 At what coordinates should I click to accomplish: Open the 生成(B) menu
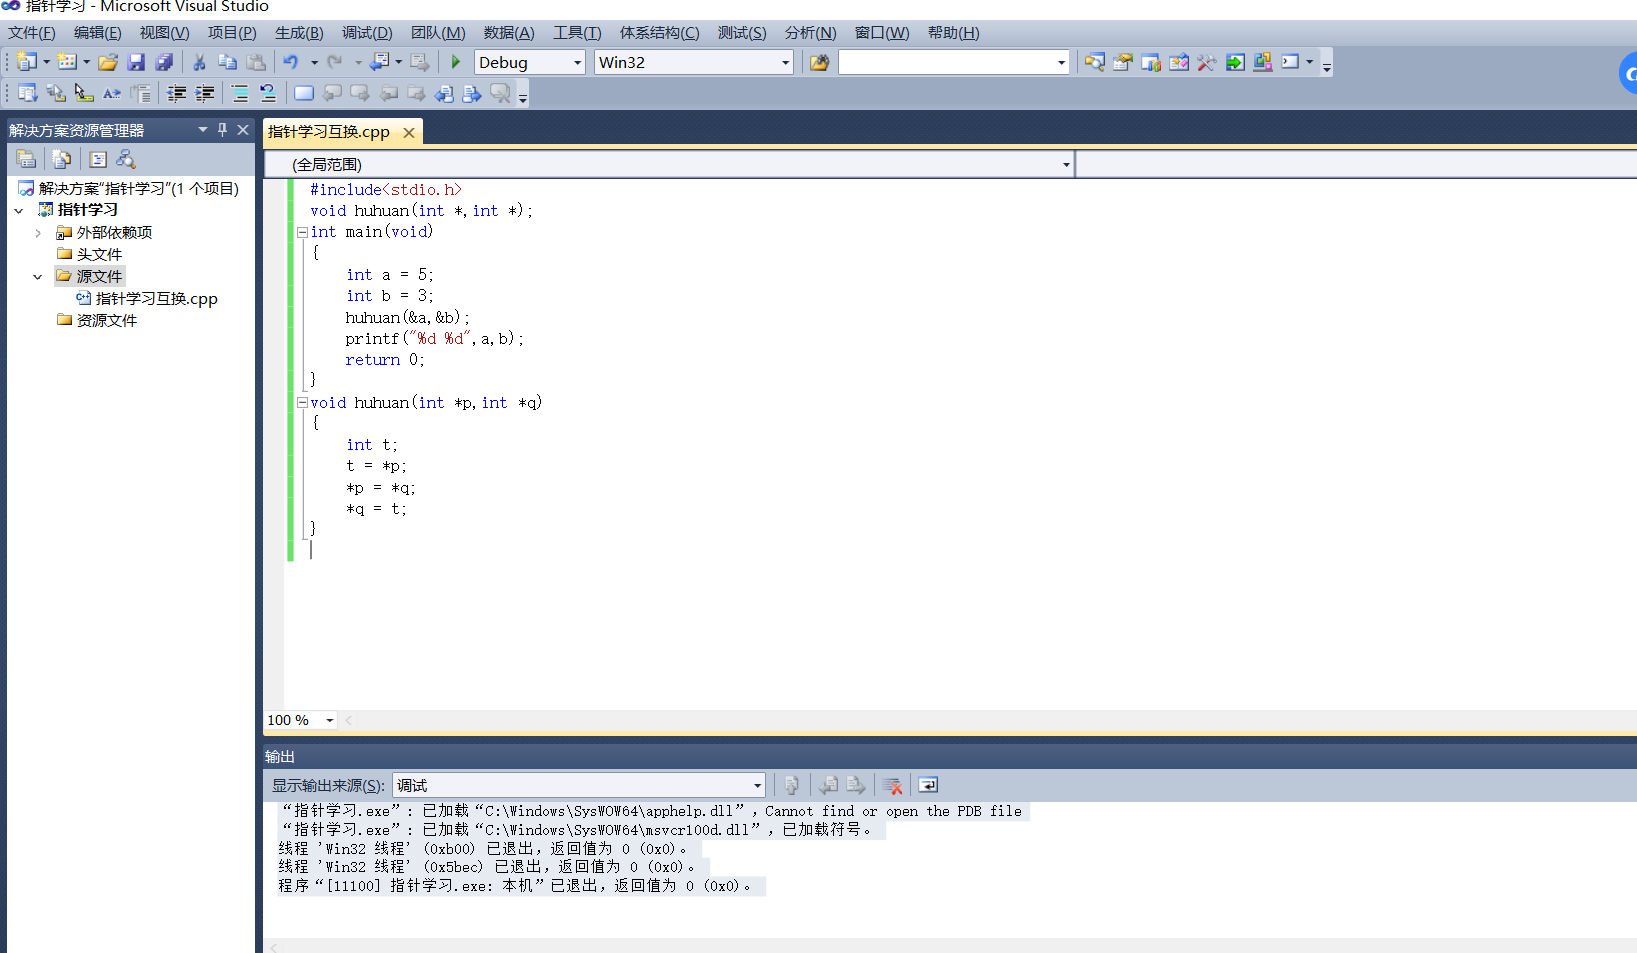[299, 33]
